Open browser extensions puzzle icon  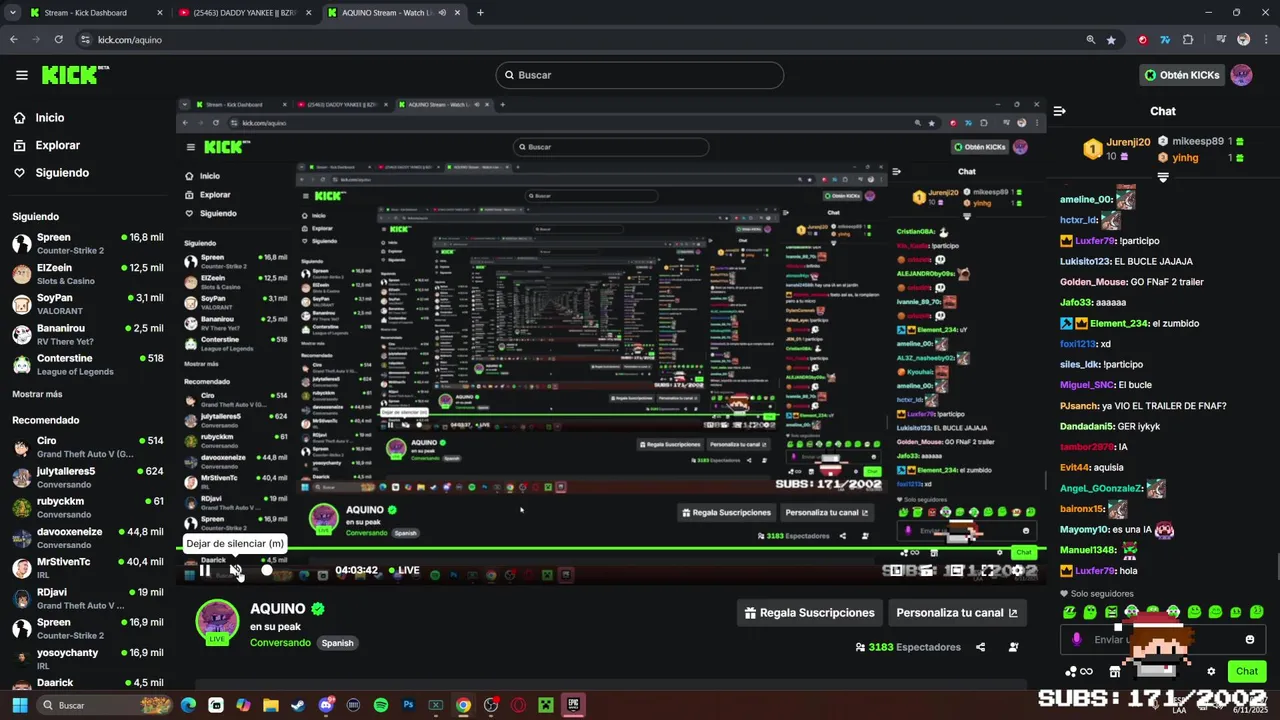click(x=1188, y=40)
